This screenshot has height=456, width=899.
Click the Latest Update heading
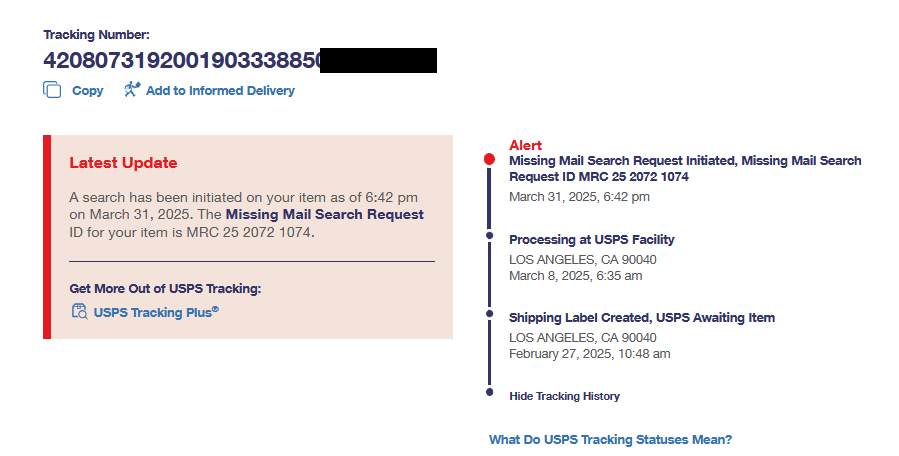tap(123, 163)
